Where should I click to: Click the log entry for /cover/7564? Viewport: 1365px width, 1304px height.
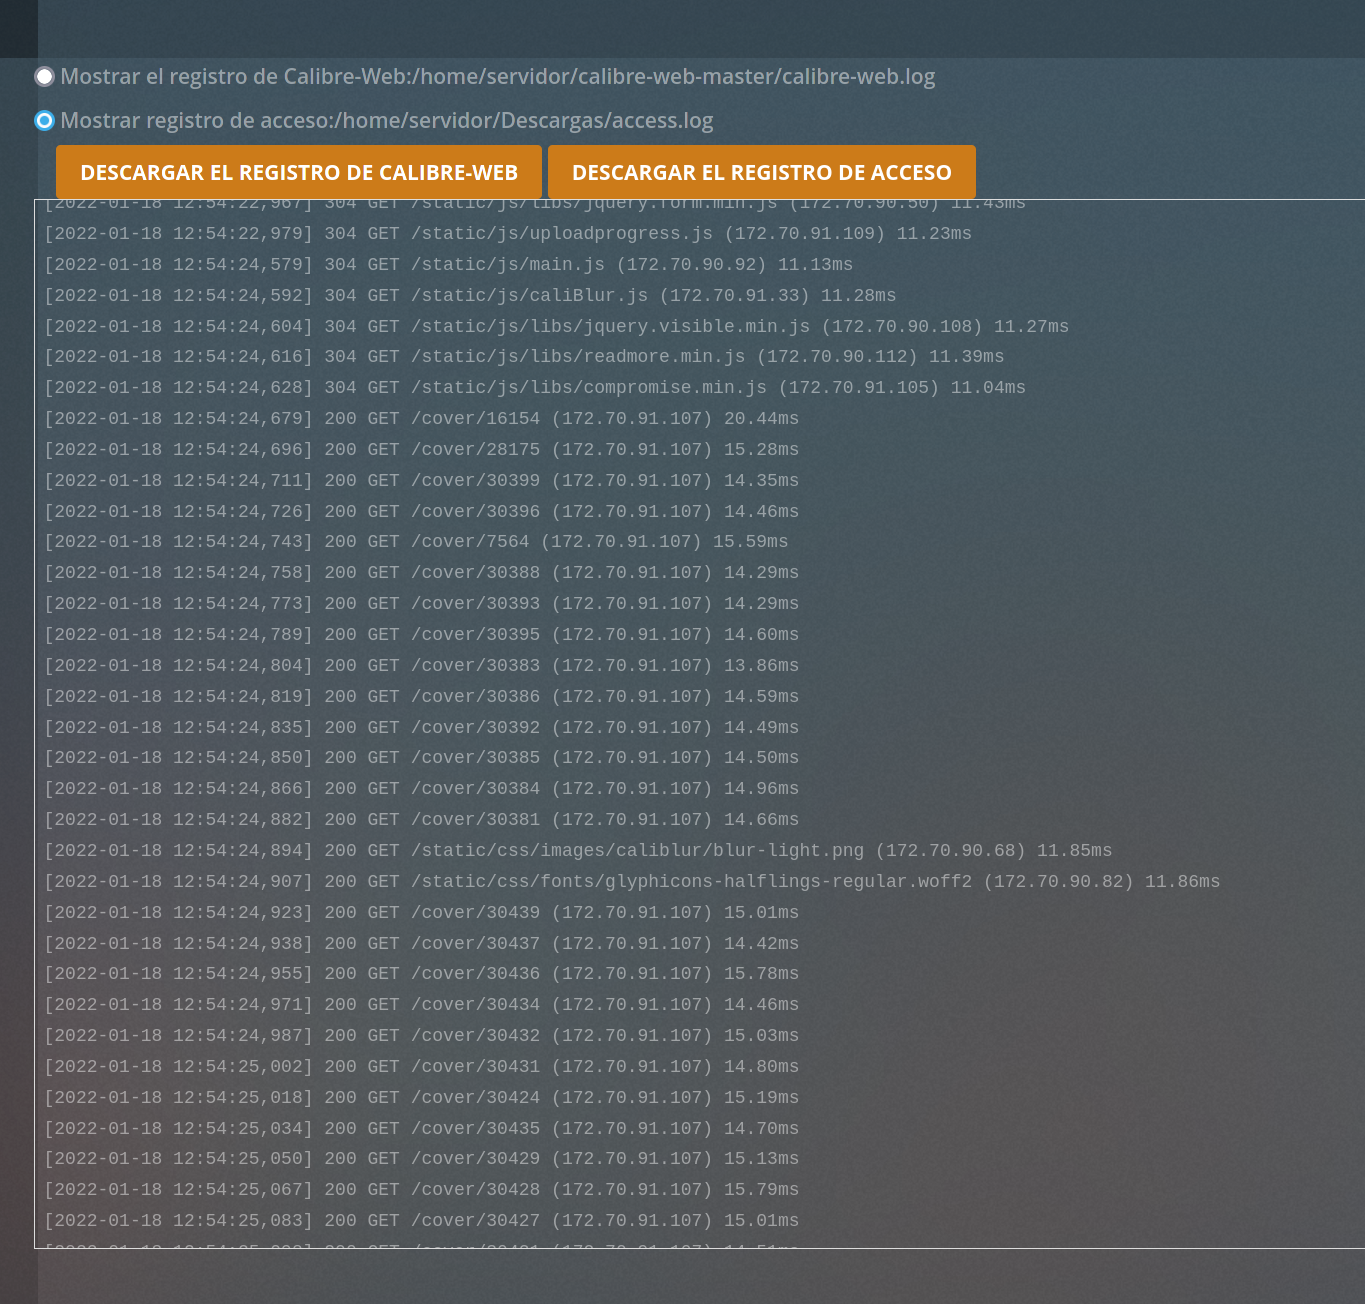(x=416, y=541)
